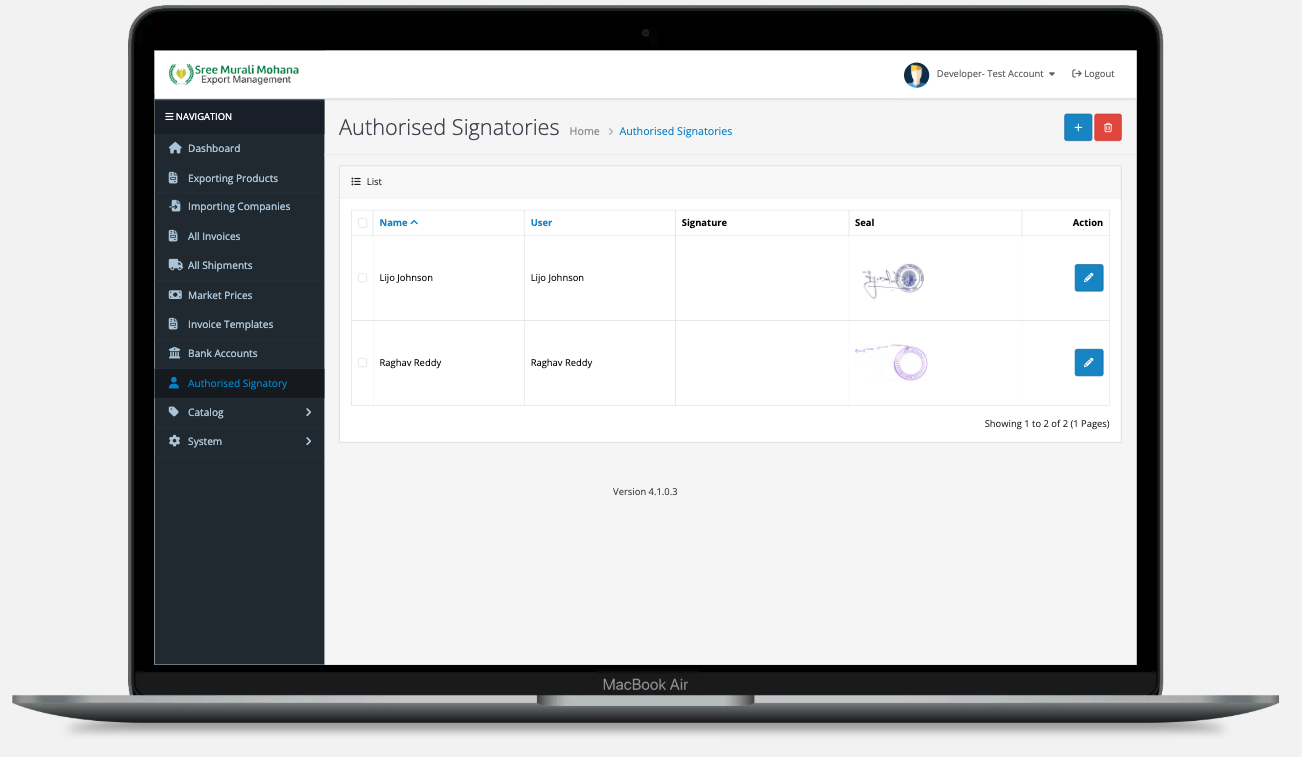Click the Sree Murali Mohana logo
Image resolution: width=1302 pixels, height=757 pixels.
[x=234, y=74]
